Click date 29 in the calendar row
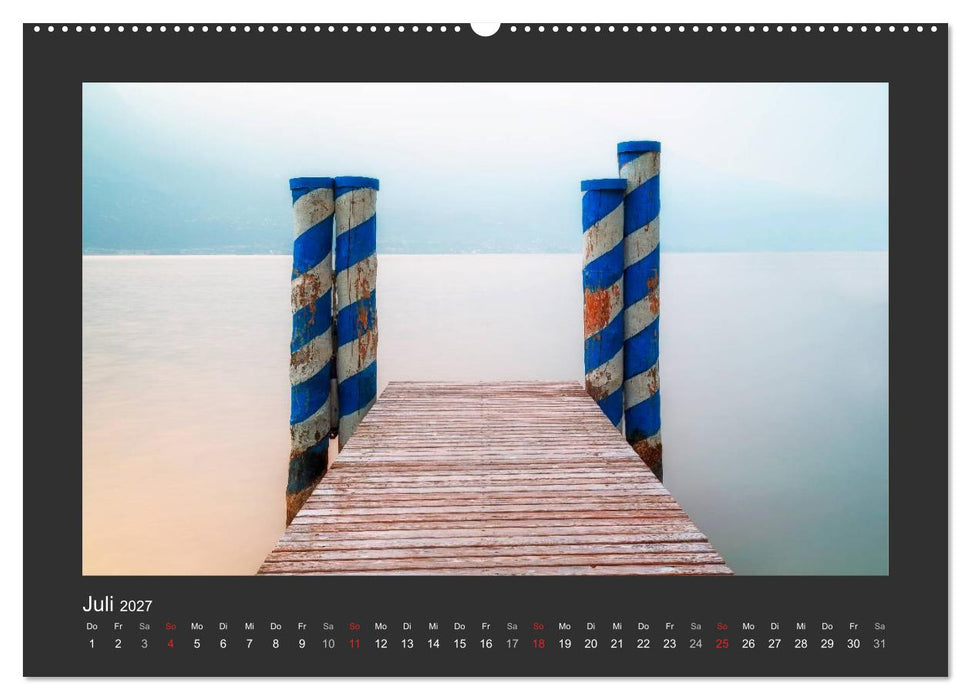Screen dimensions: 971x700 coord(827,644)
